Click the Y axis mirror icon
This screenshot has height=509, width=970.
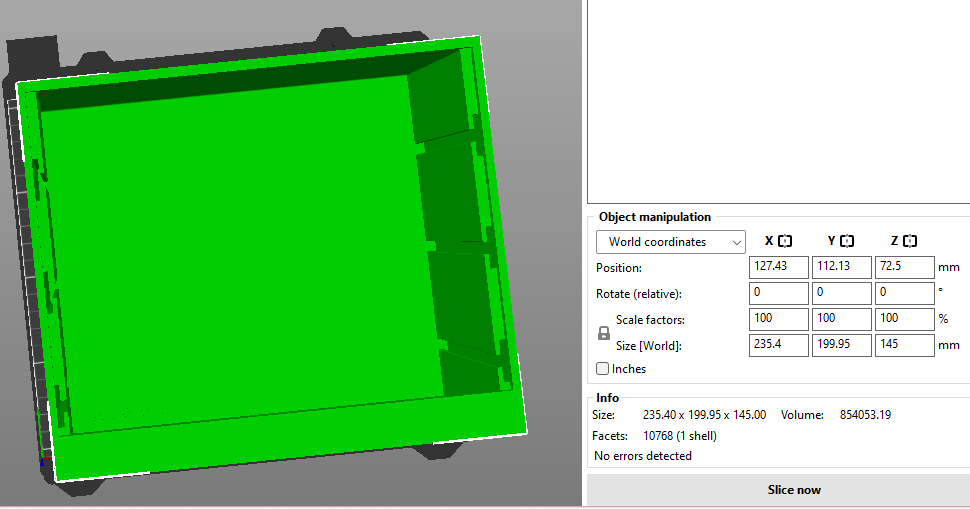pyautogui.click(x=847, y=241)
